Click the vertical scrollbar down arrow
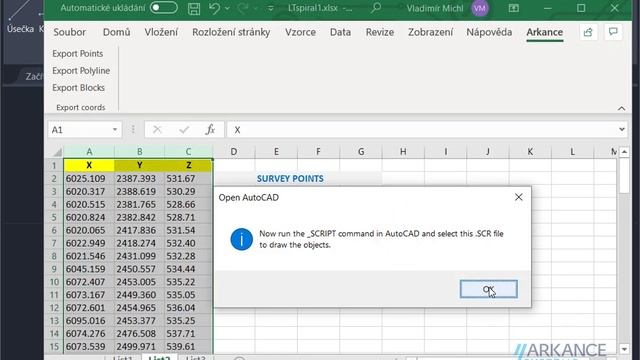Image resolution: width=640 pixels, height=360 pixels. pyautogui.click(x=624, y=349)
